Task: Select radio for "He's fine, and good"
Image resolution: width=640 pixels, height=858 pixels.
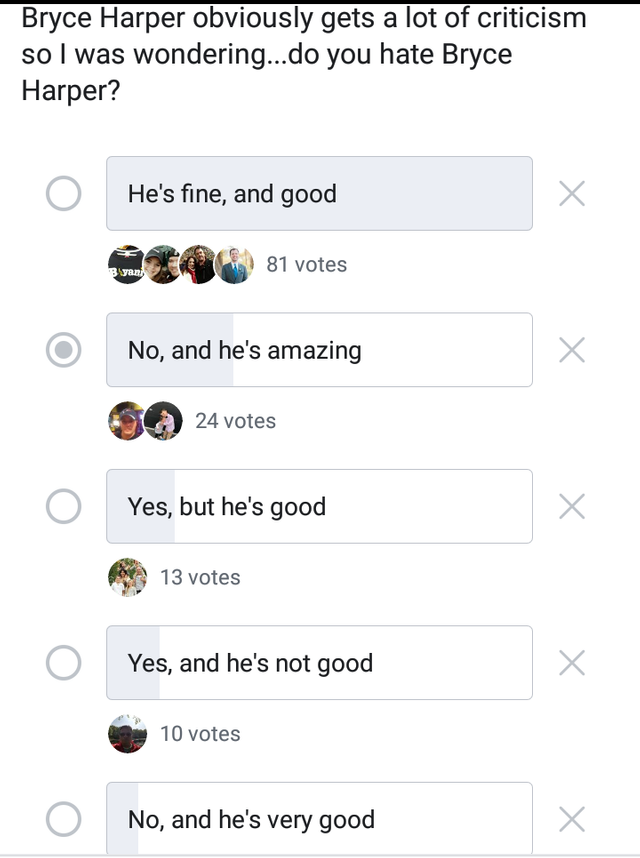Action: click(x=63, y=193)
